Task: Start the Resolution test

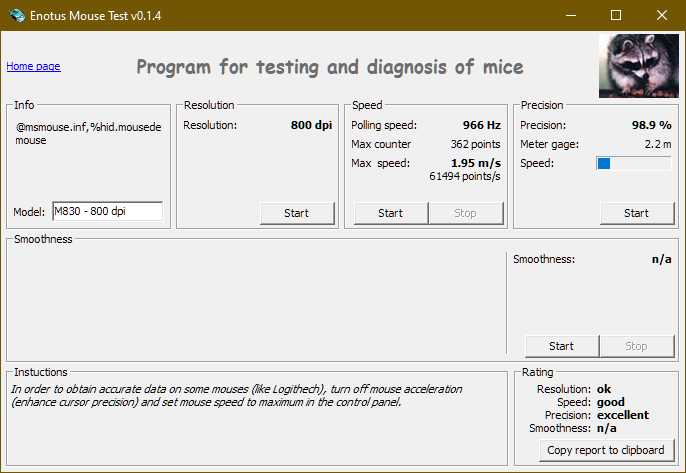Action: (x=297, y=213)
